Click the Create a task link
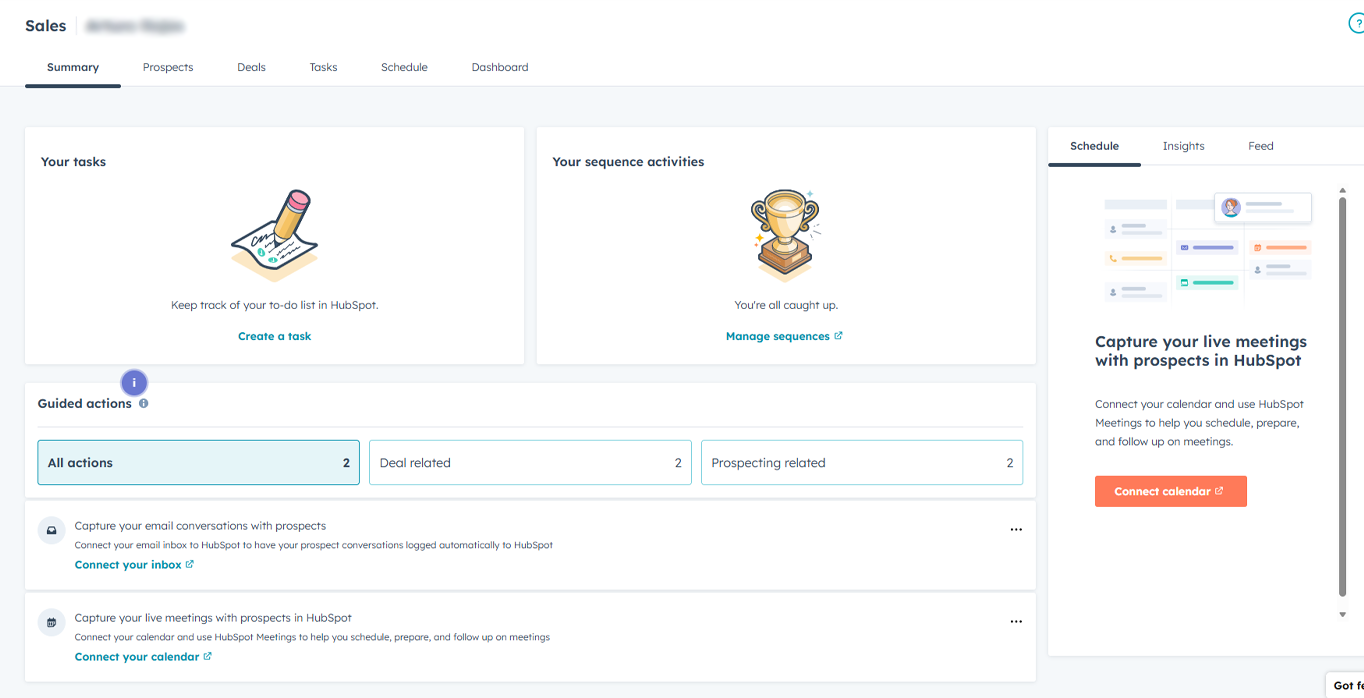 pos(274,336)
